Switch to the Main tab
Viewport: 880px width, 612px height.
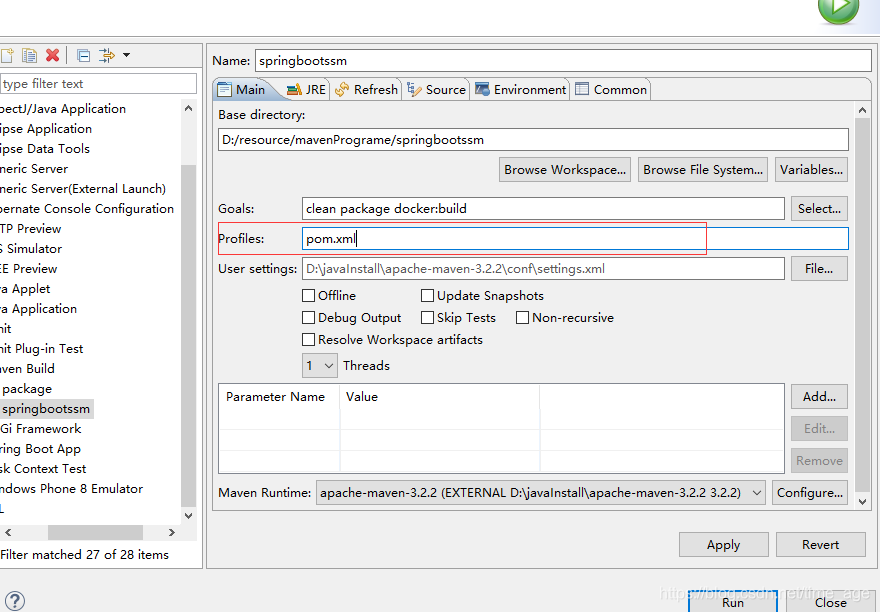click(x=242, y=90)
